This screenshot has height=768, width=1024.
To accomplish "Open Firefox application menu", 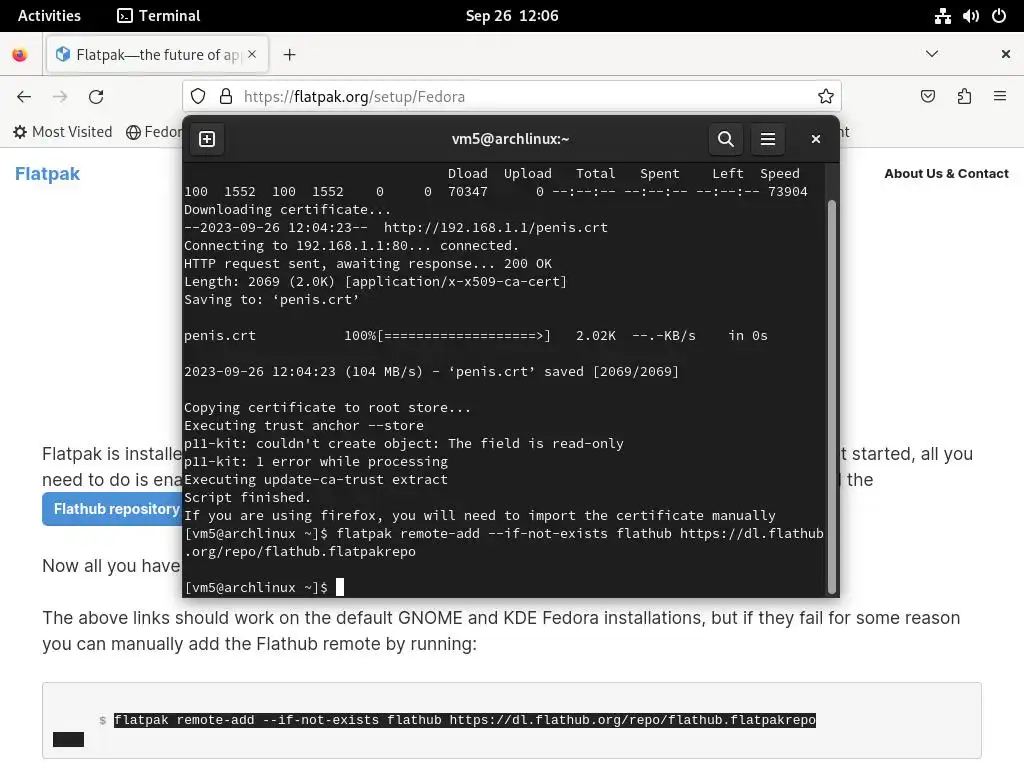I will (1000, 97).
